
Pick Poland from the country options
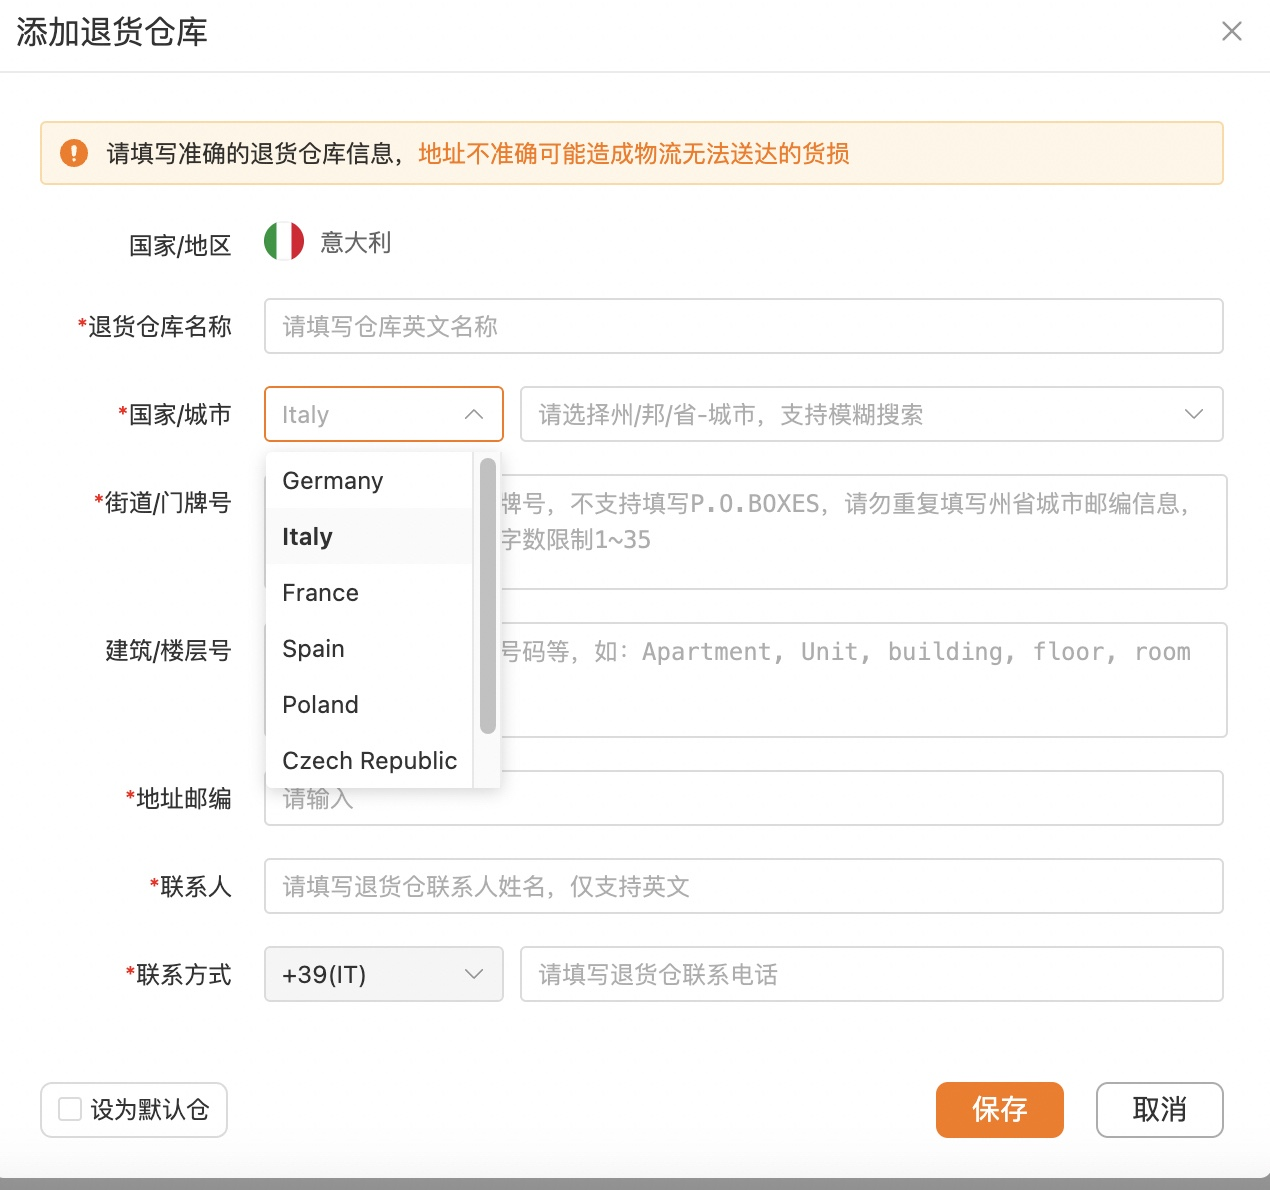(321, 705)
